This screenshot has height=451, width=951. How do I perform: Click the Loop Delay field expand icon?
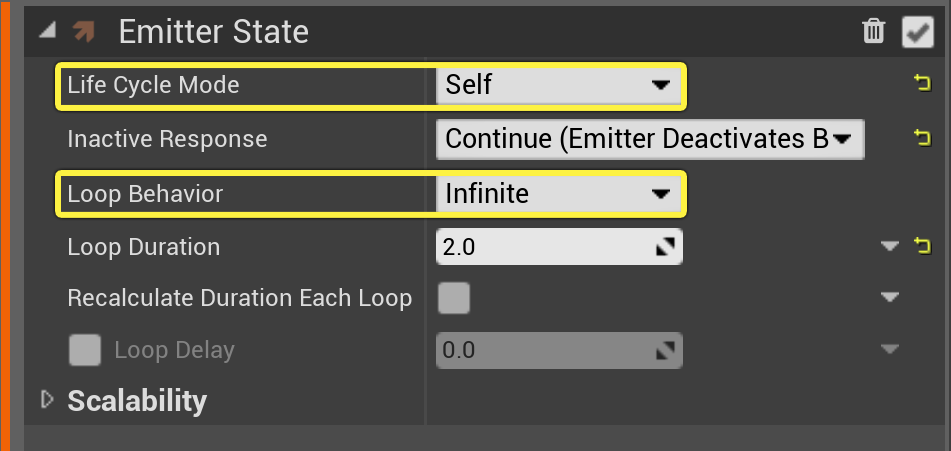pos(665,350)
